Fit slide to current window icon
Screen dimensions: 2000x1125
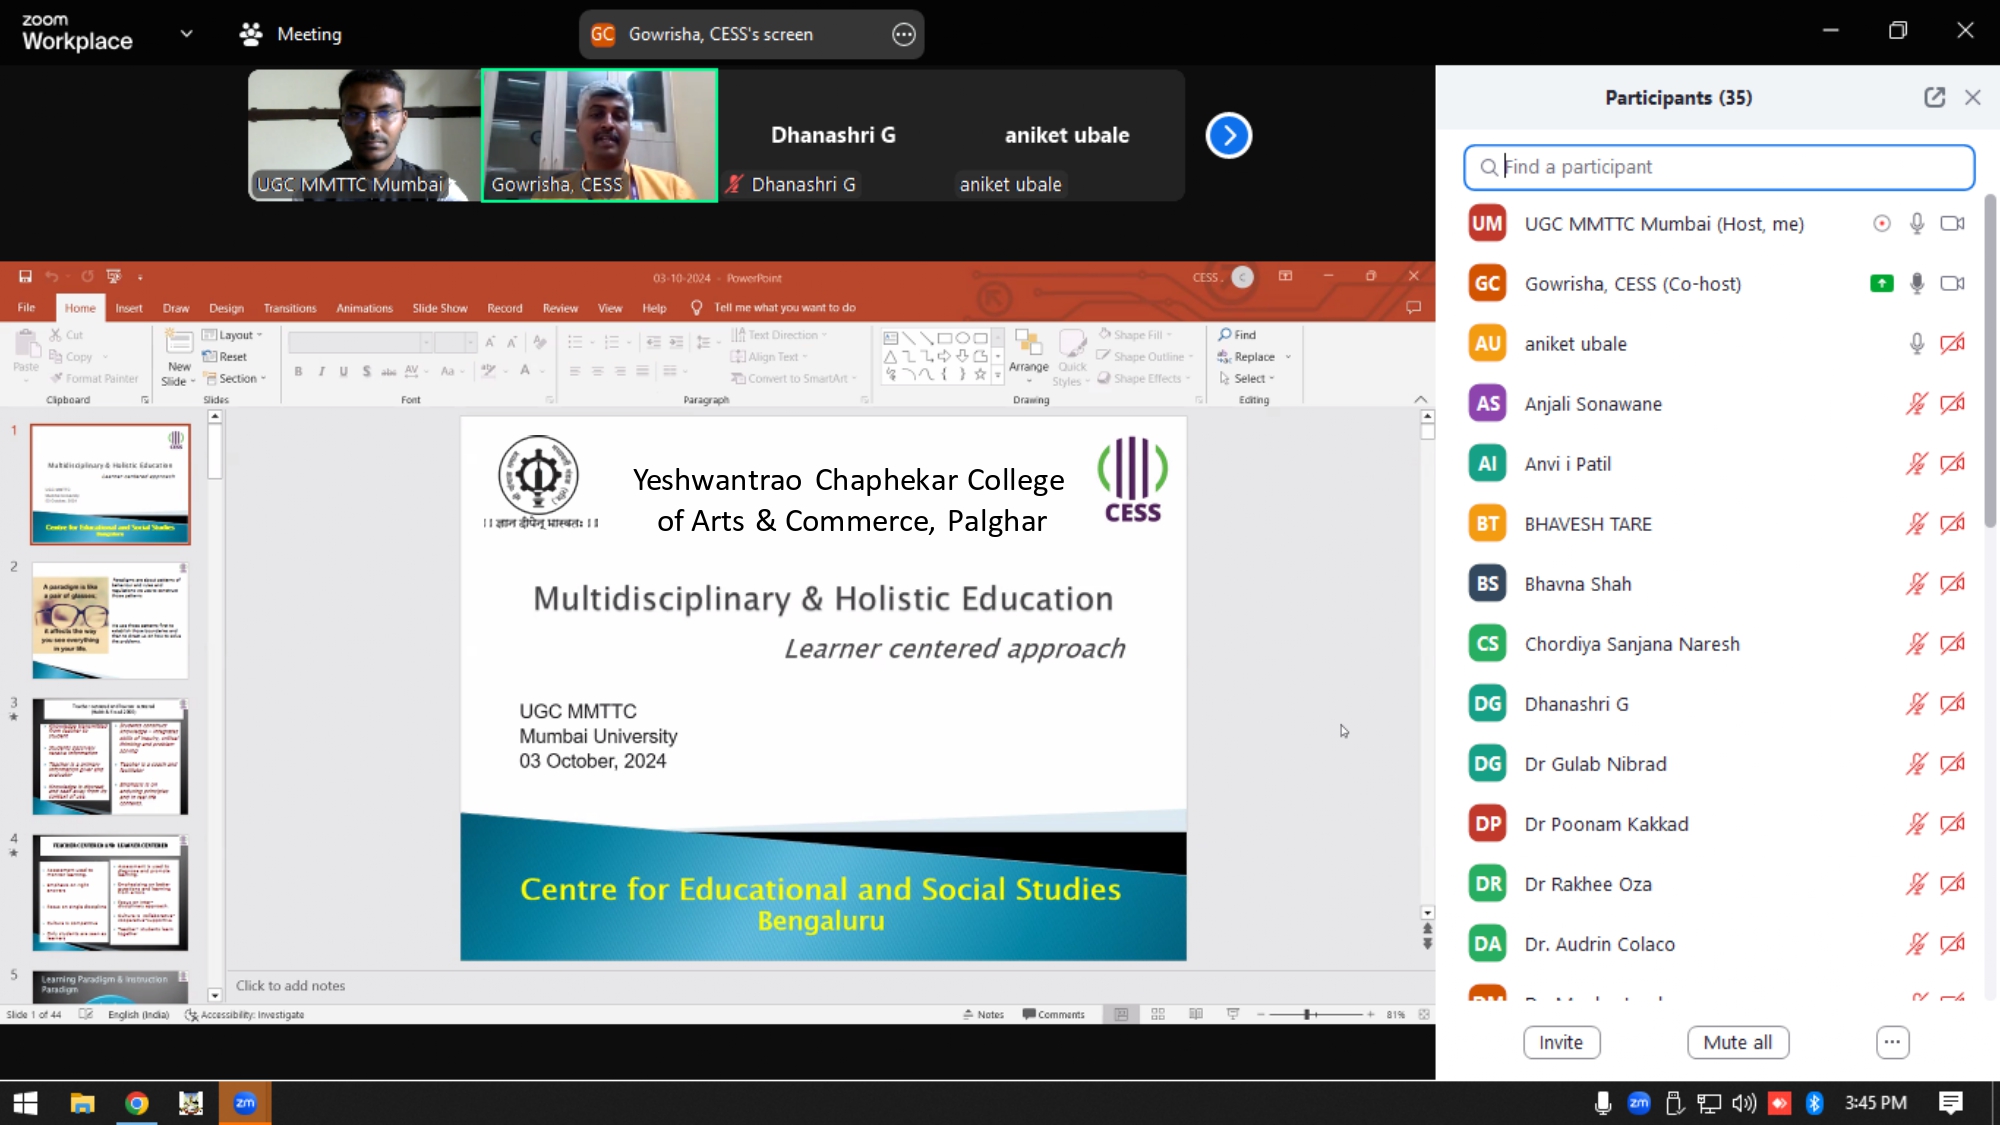click(1424, 1014)
